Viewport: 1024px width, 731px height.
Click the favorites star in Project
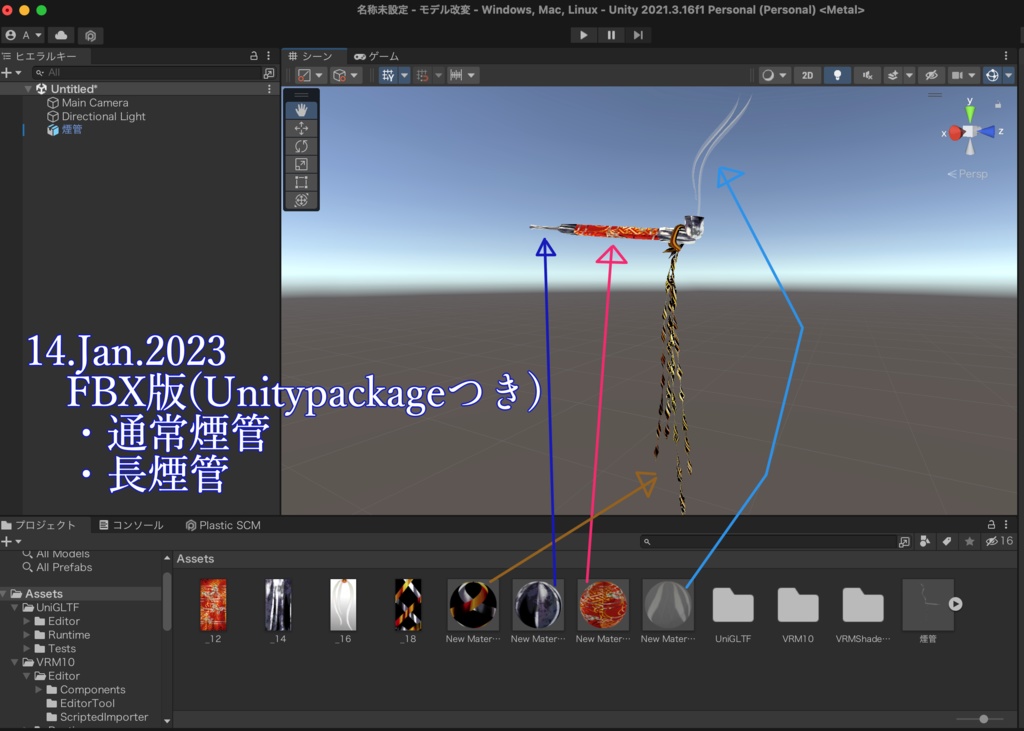pos(970,542)
